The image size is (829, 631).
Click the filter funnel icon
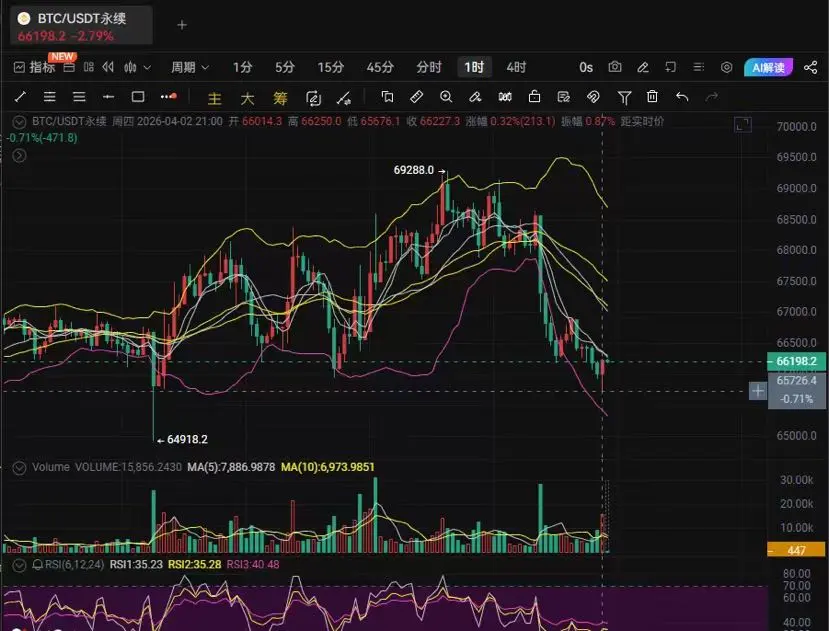[x=624, y=97]
